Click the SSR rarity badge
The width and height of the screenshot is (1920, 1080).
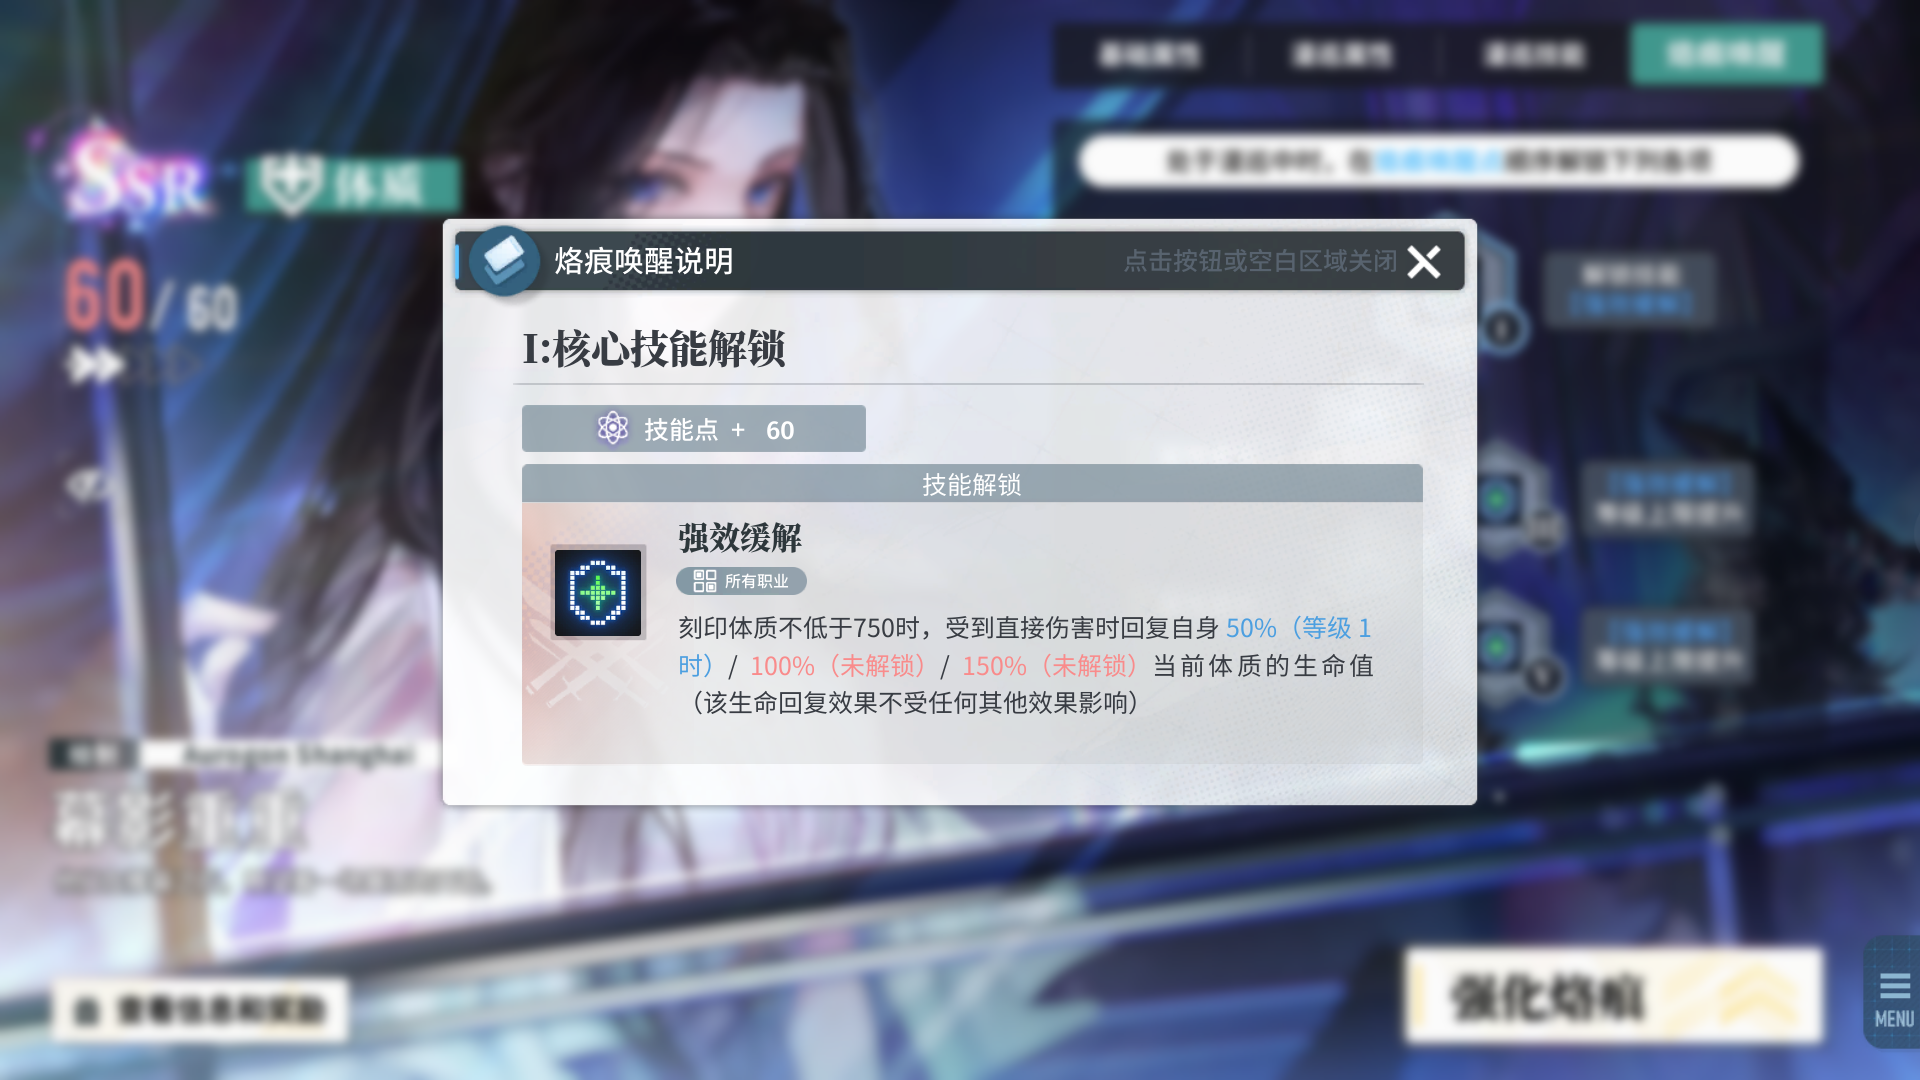coord(137,179)
